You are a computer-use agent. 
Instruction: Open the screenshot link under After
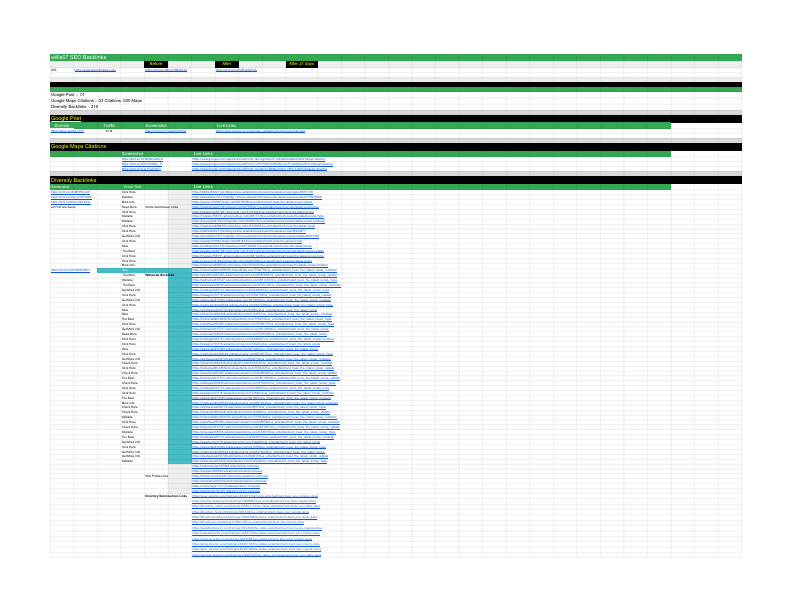[x=236, y=70]
